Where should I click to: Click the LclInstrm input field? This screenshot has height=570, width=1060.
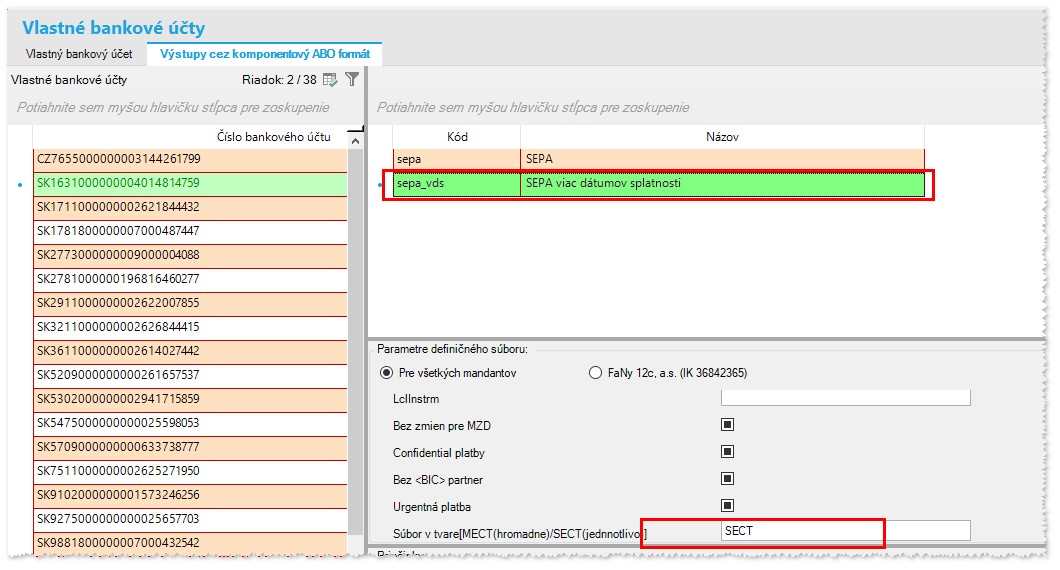(x=845, y=398)
